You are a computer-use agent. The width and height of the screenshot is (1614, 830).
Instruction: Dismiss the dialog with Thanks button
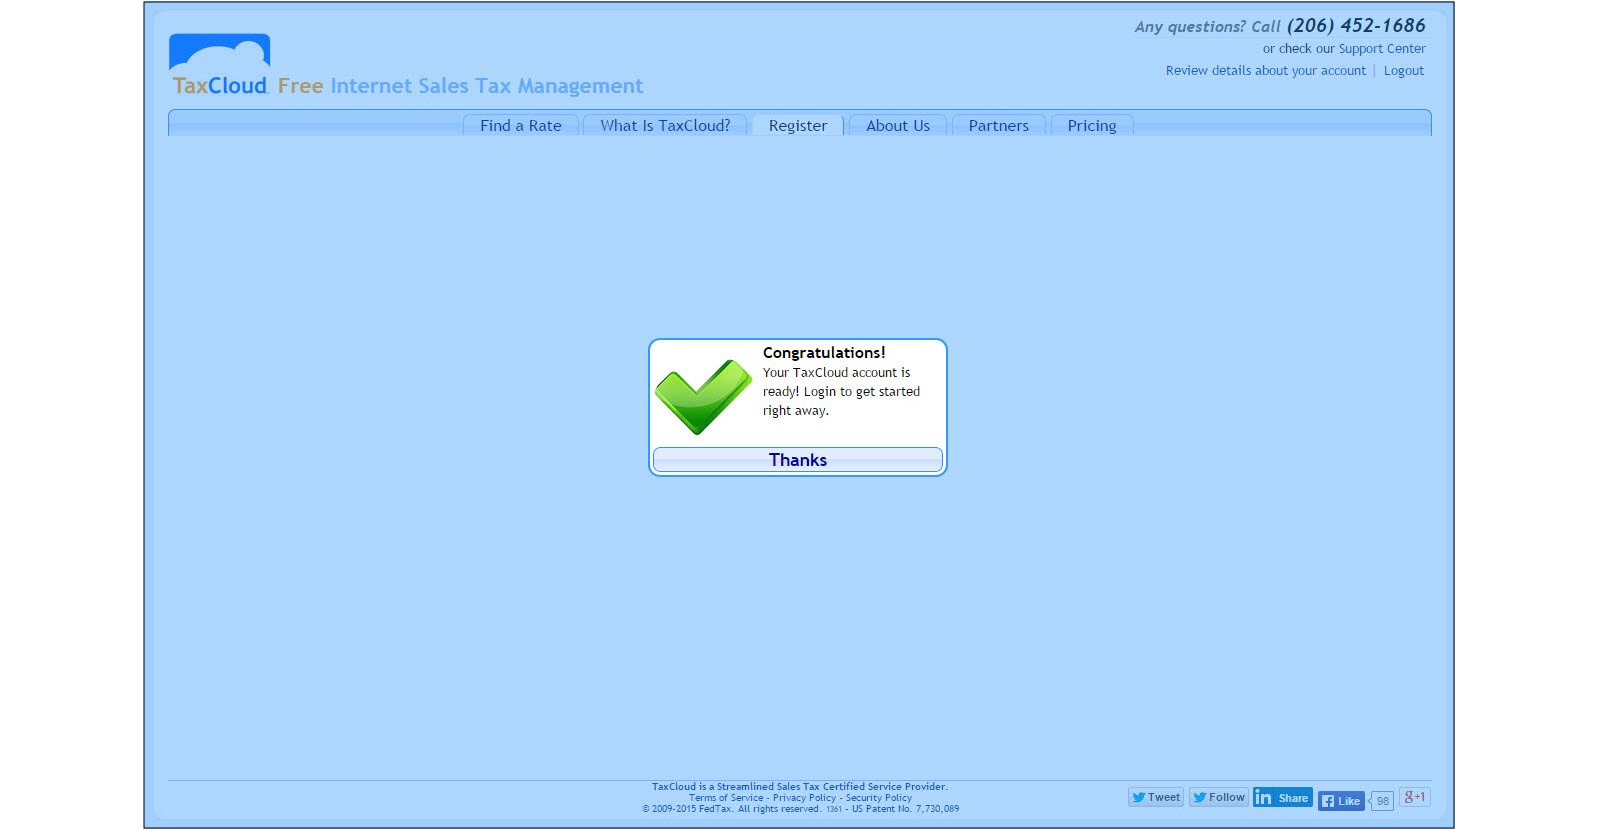pyautogui.click(x=798, y=460)
